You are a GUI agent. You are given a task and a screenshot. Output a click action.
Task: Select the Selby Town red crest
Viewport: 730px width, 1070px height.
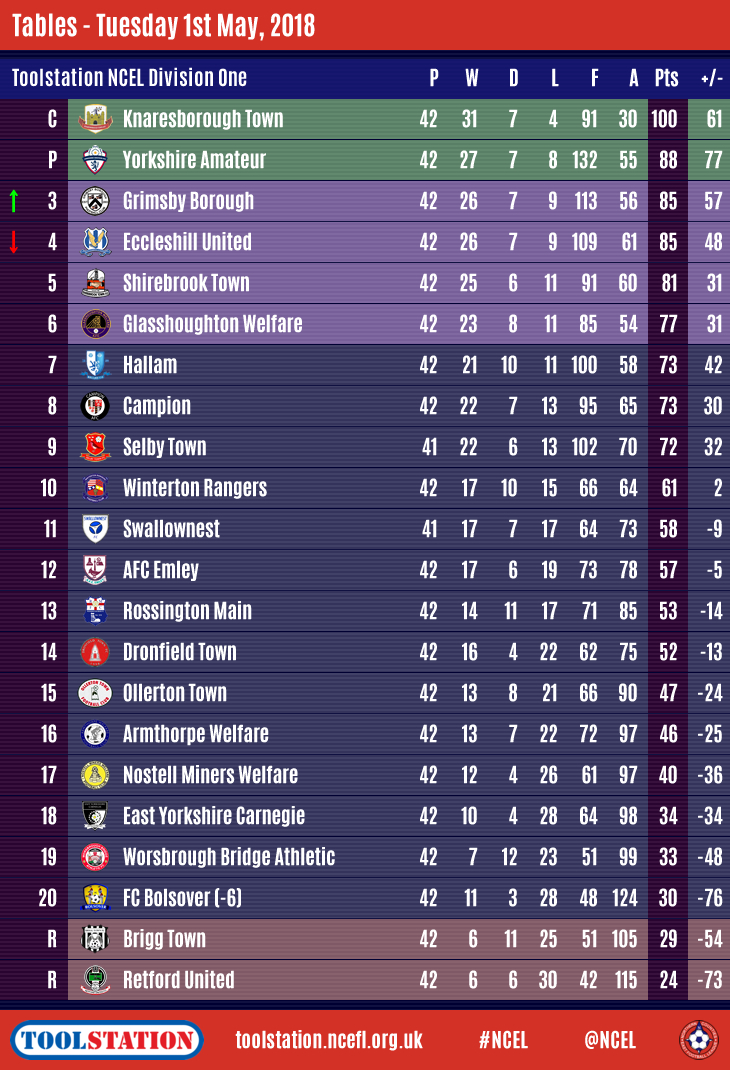(x=95, y=447)
